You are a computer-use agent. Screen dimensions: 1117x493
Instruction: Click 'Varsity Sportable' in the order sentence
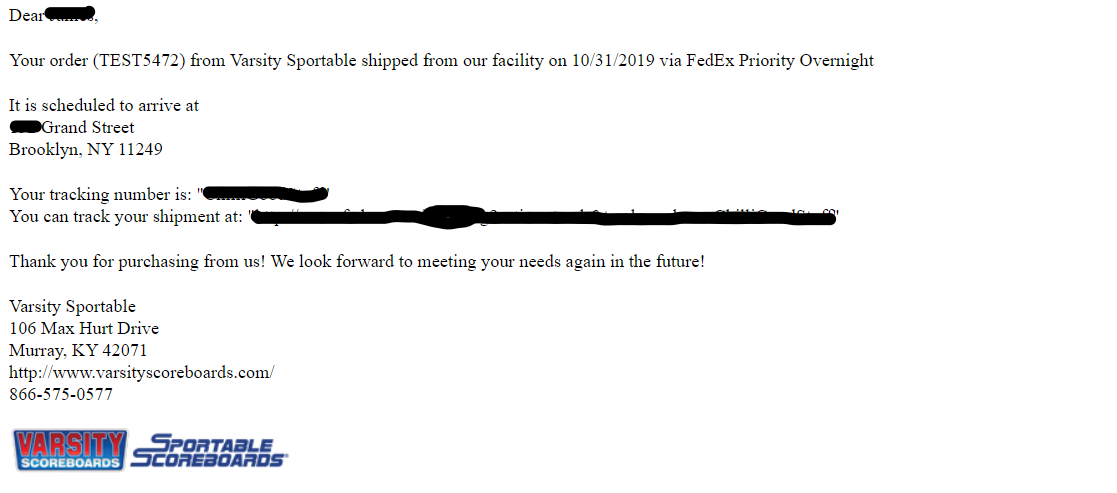point(293,61)
